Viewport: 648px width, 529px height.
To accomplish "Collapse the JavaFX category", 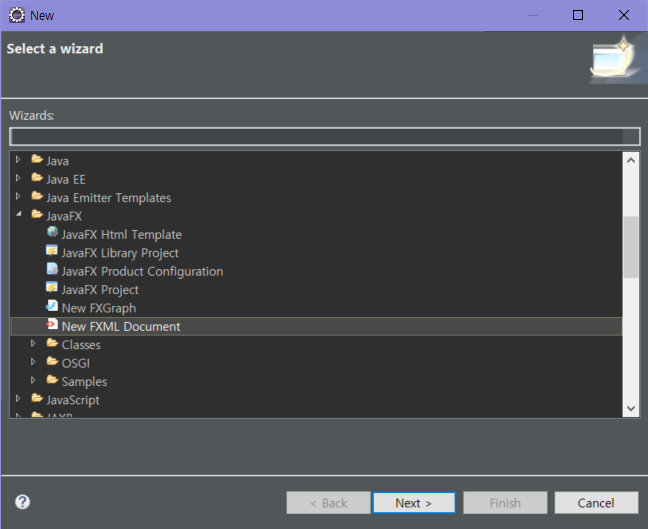I will point(19,214).
